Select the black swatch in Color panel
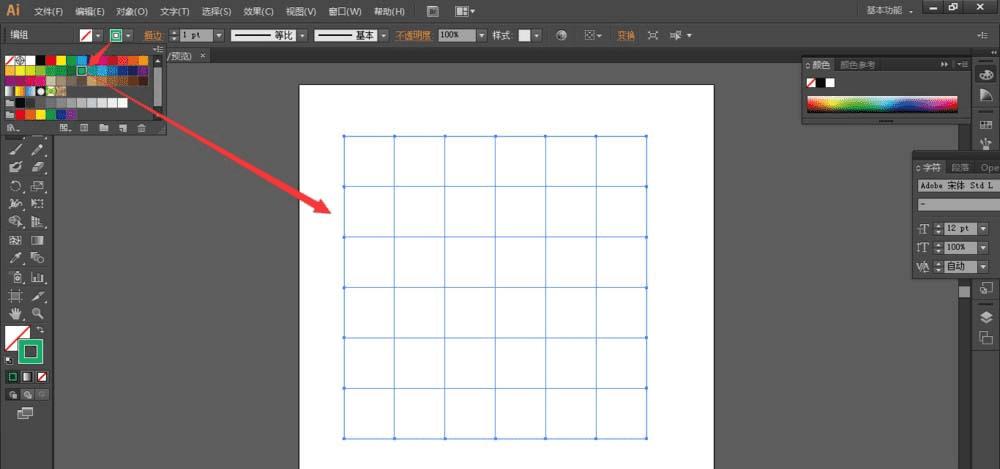Screen dimensions: 1000x469 [x=820, y=83]
